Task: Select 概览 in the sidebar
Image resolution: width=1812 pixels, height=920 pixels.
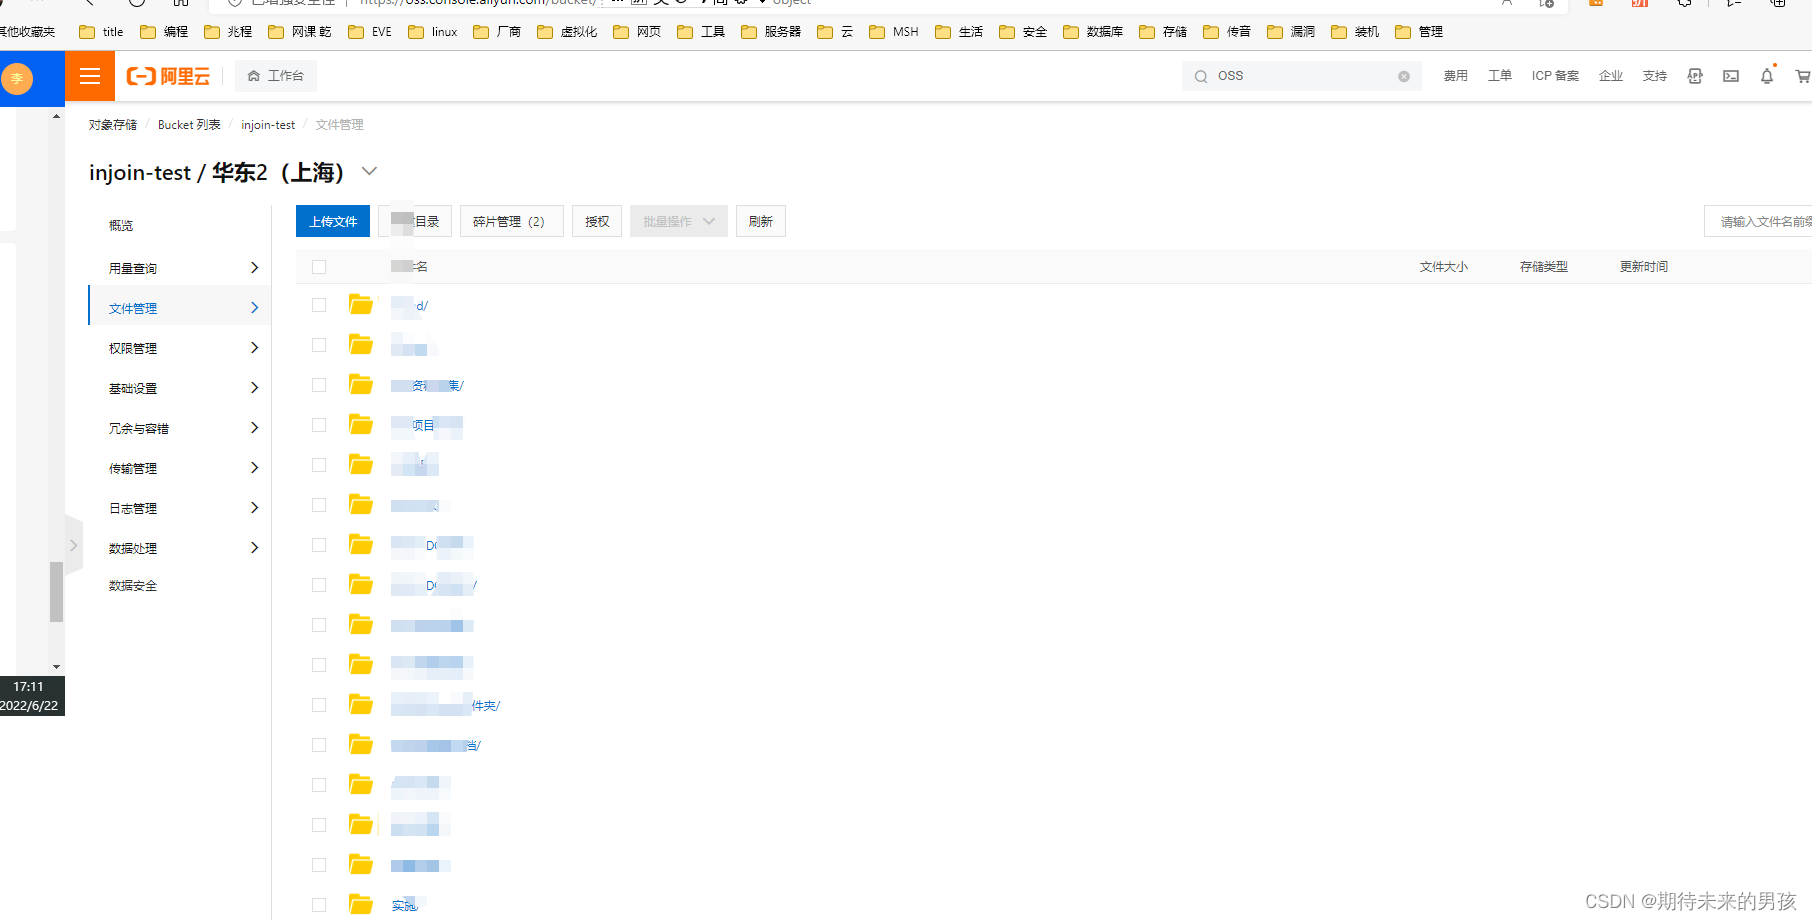Action: (121, 226)
